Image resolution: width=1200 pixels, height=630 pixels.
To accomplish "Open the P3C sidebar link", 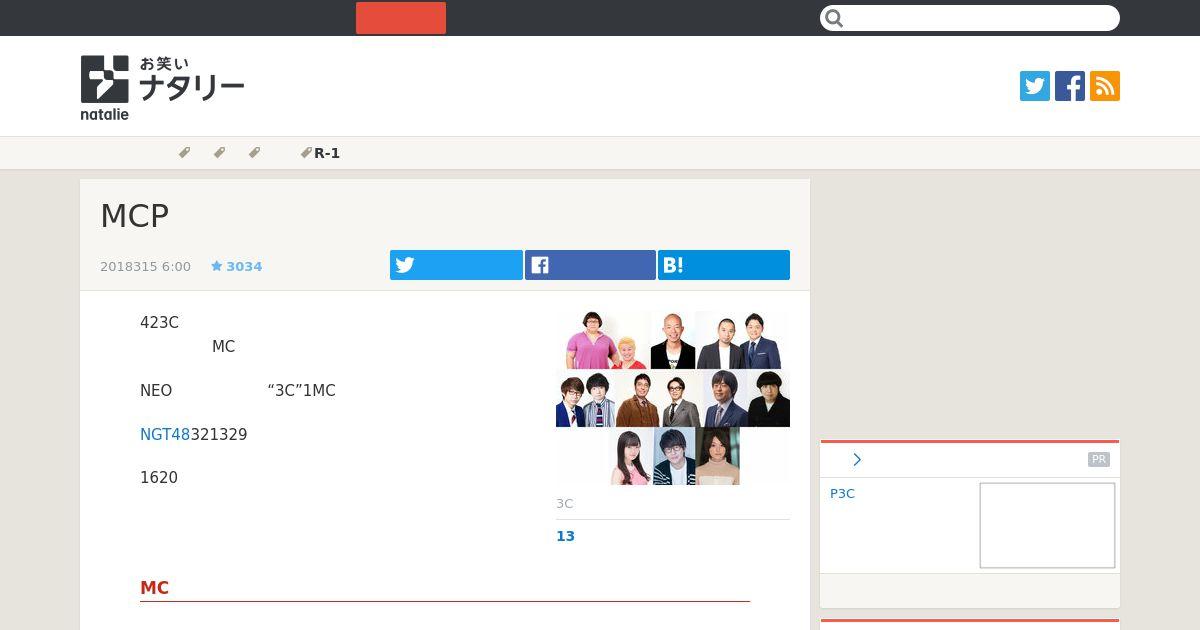I will coord(842,494).
